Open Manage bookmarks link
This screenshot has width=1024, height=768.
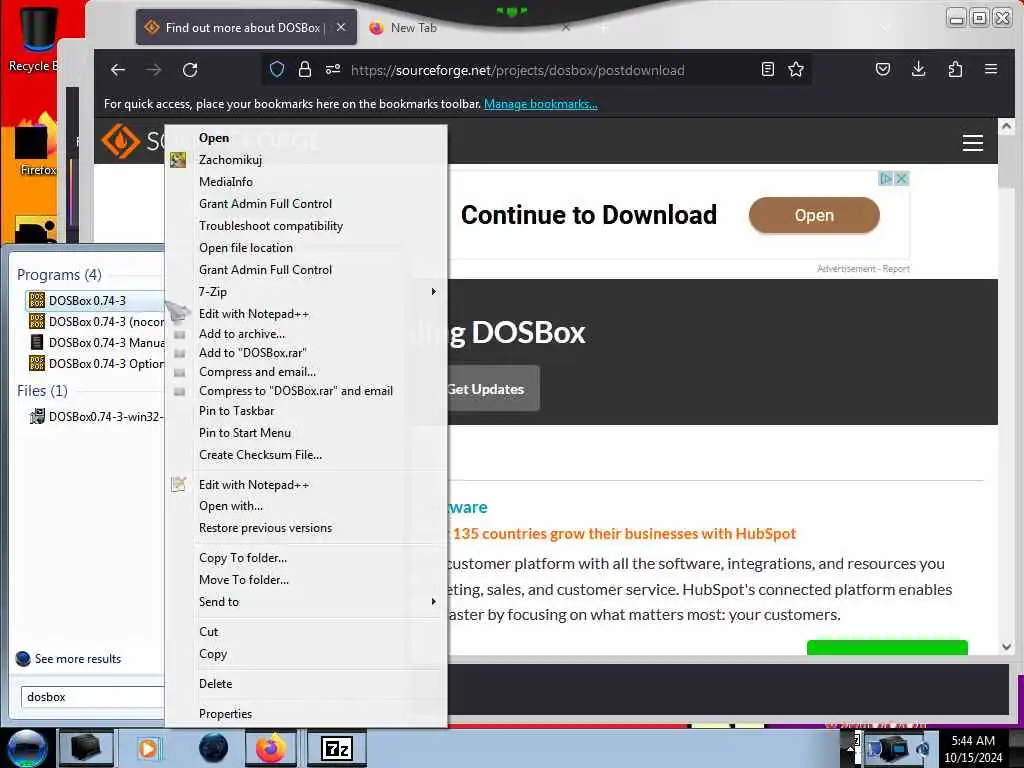coord(540,104)
